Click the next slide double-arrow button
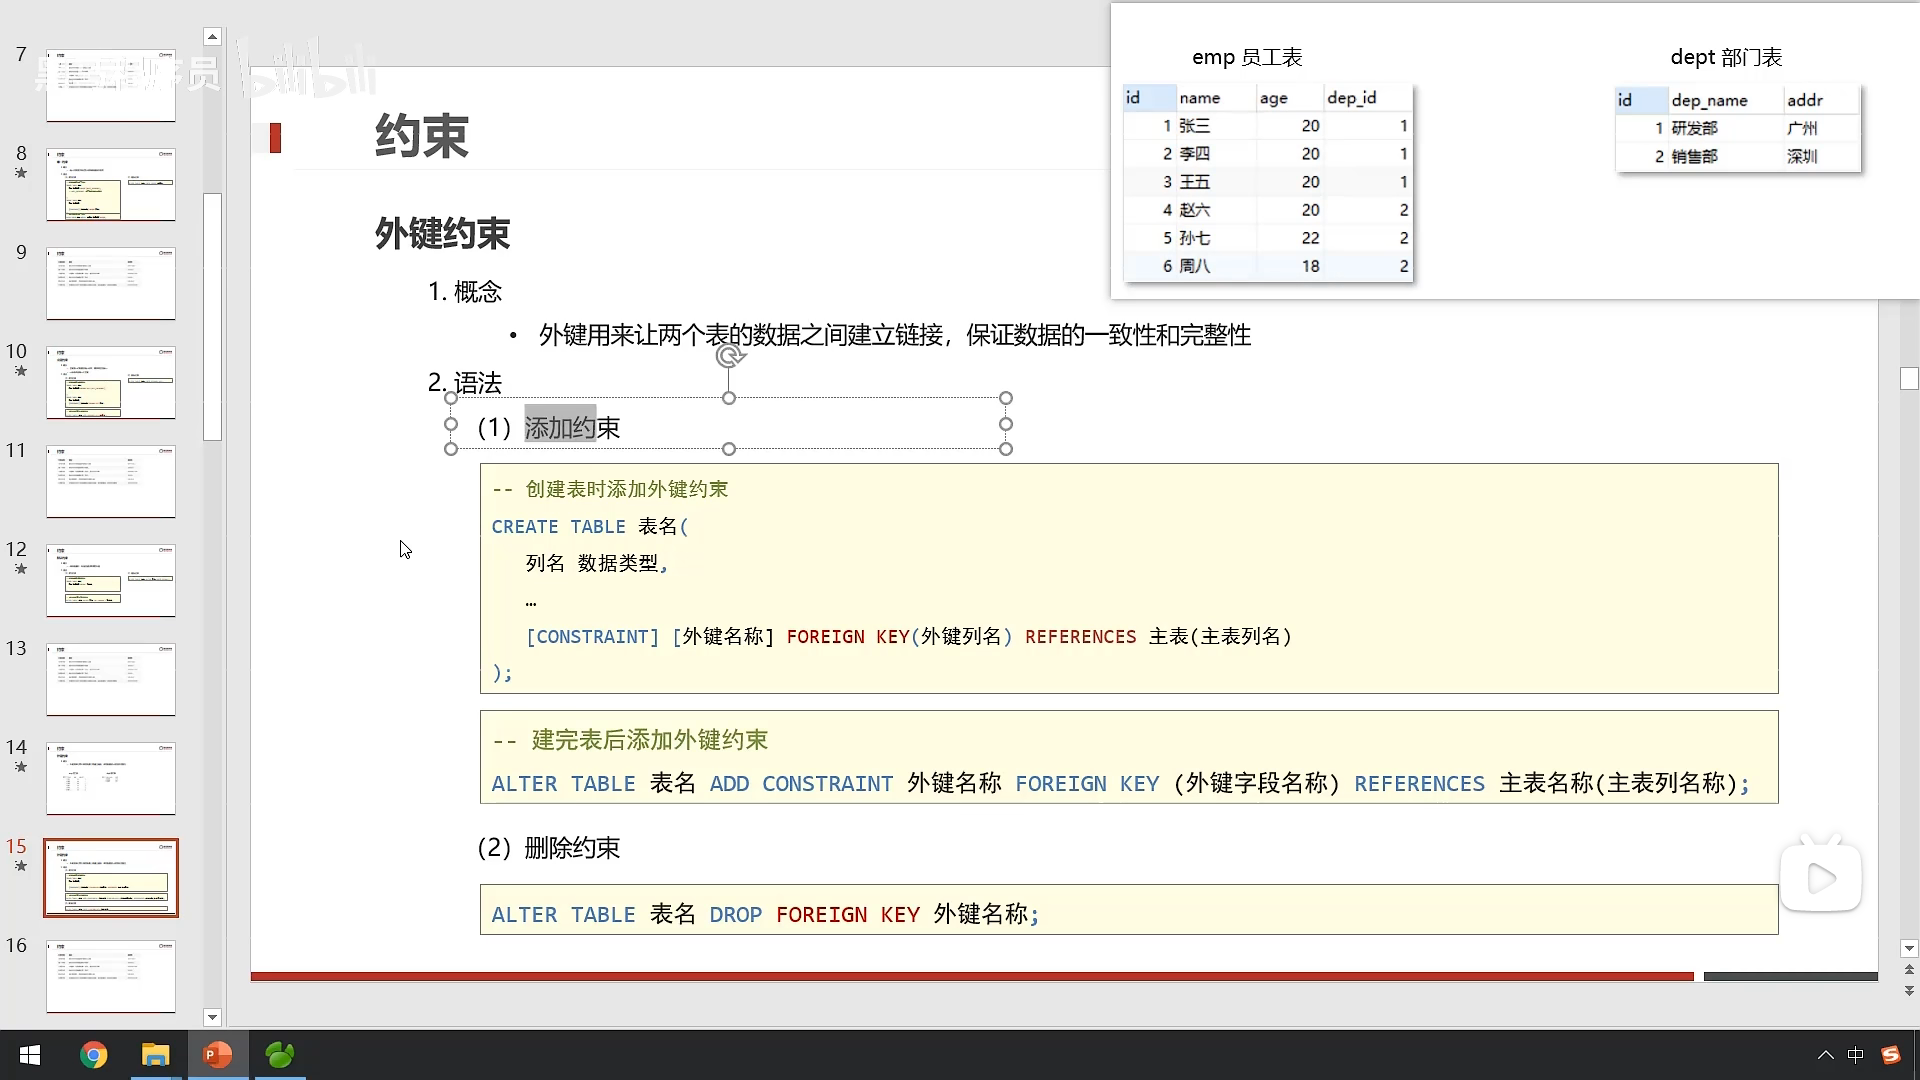Image resolution: width=1920 pixels, height=1080 pixels. [1909, 991]
